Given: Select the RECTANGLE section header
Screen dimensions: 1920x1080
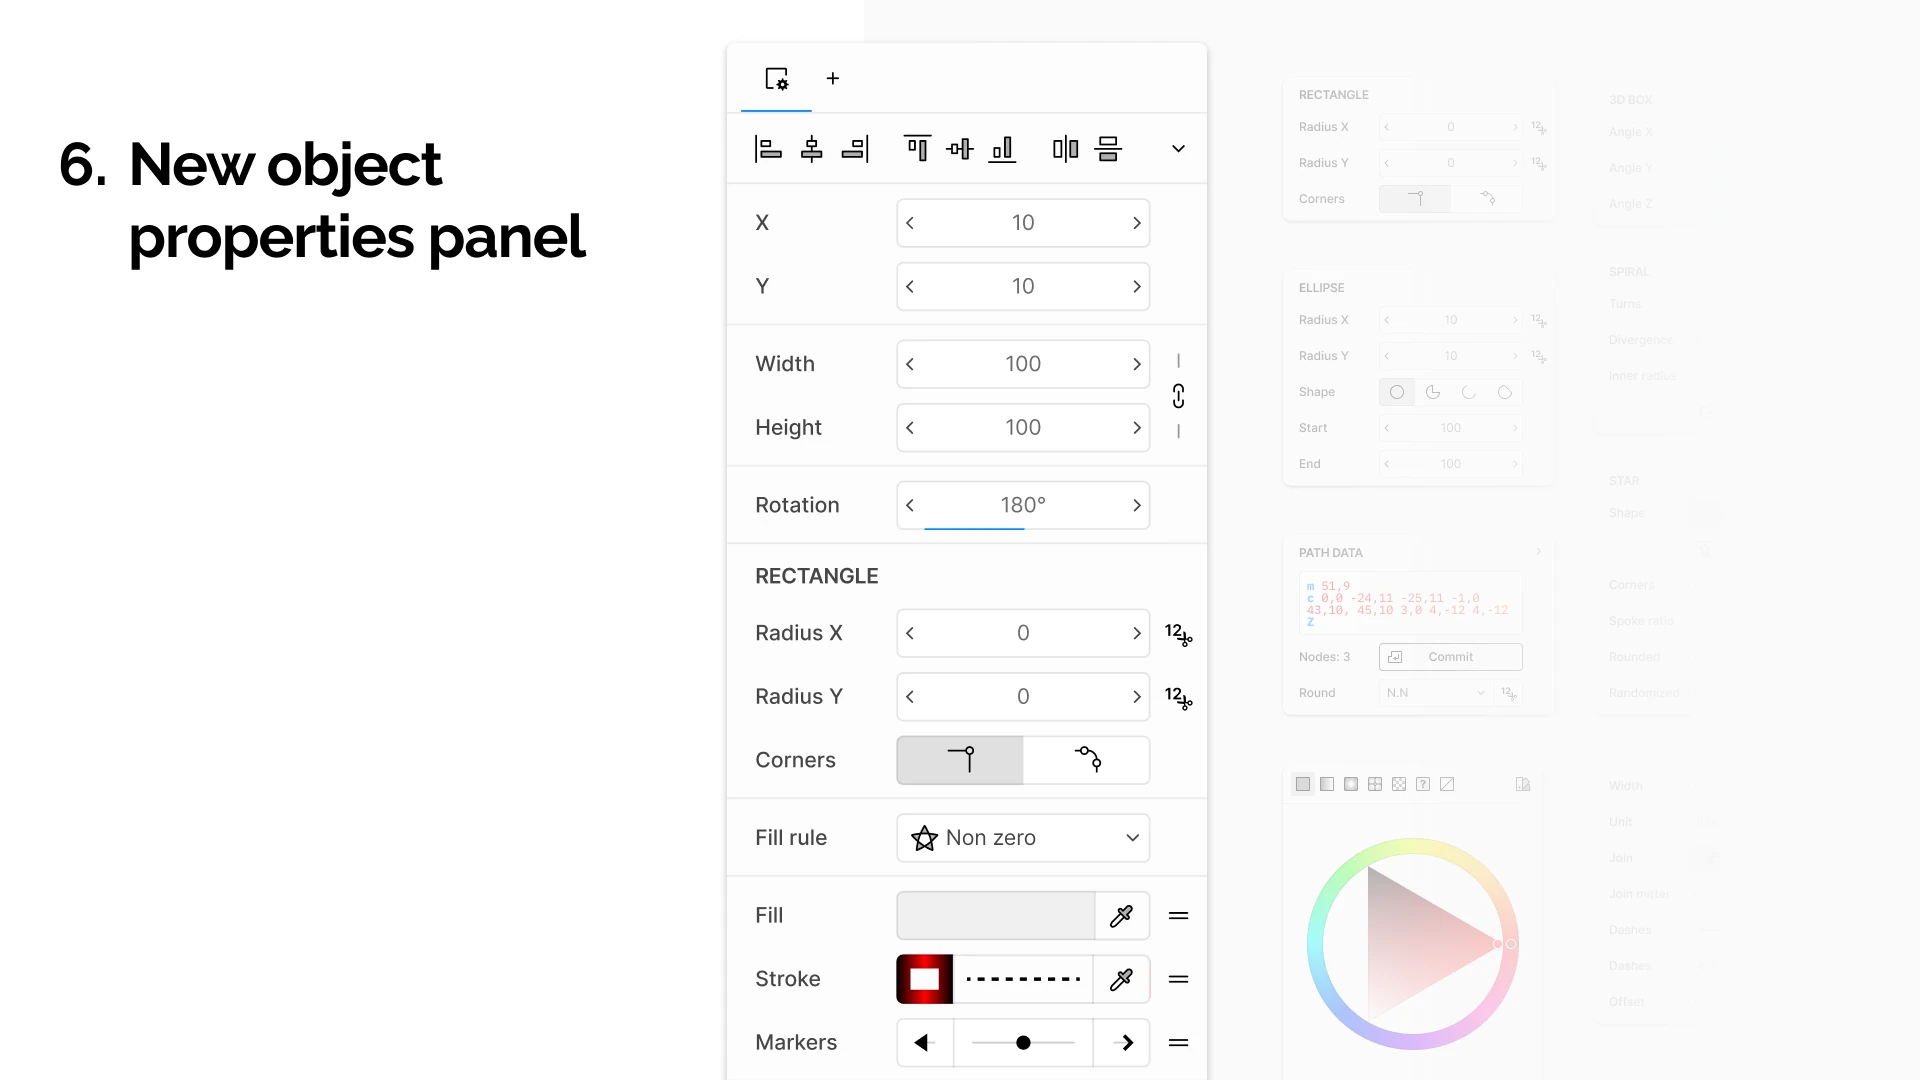Looking at the screenshot, I should [816, 576].
